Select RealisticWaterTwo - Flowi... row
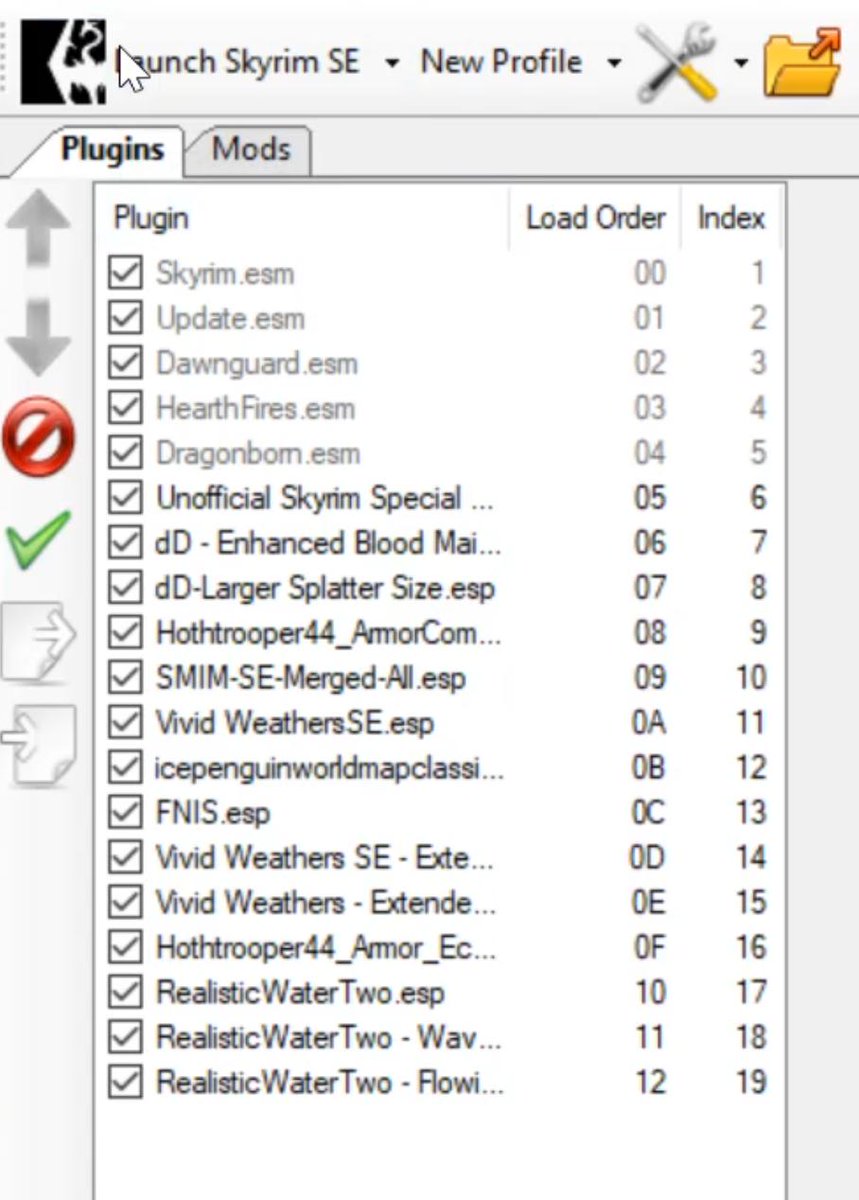This screenshot has width=859, height=1200. point(439,1083)
